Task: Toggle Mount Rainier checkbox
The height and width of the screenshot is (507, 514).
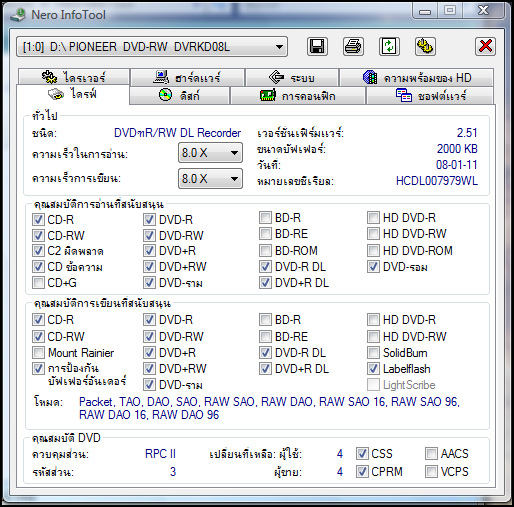Action: coord(38,352)
